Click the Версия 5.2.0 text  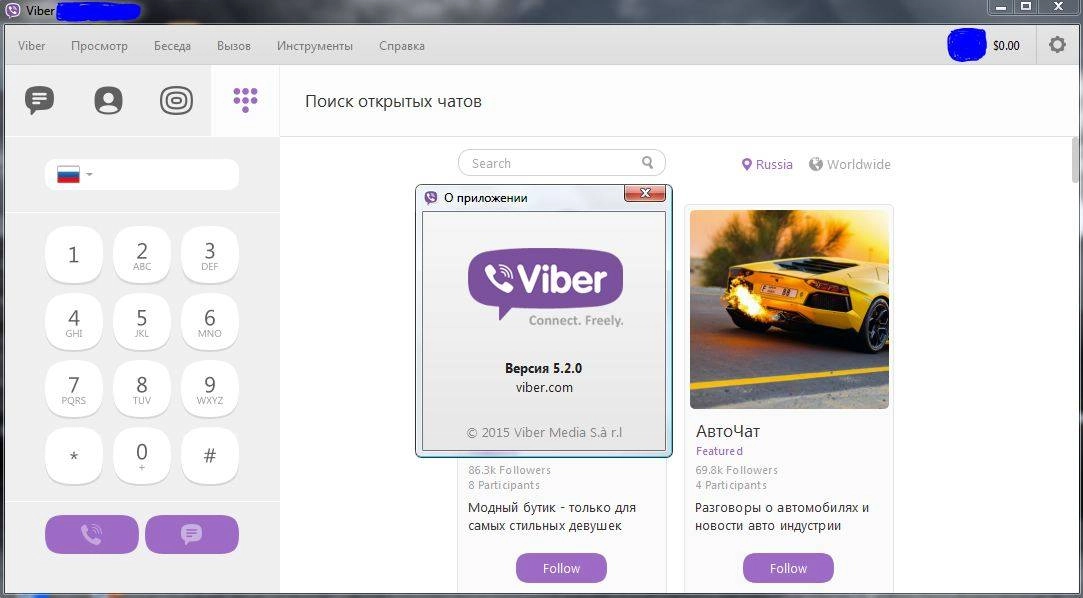click(x=544, y=368)
